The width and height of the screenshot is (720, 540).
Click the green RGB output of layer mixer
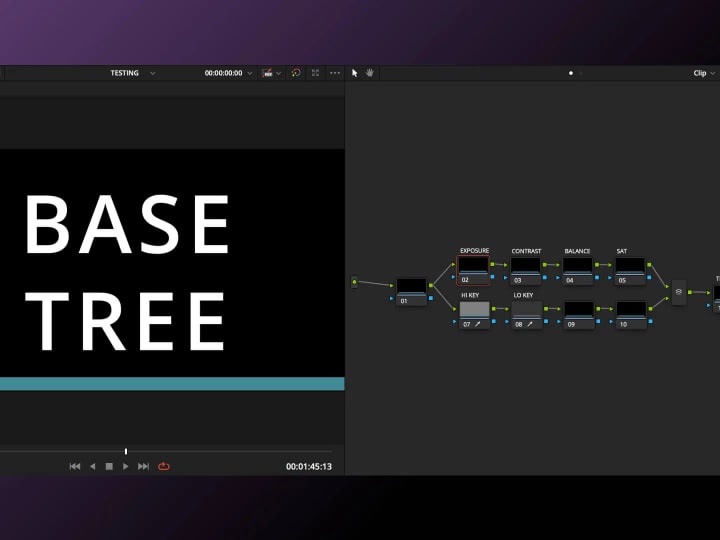coord(690,292)
